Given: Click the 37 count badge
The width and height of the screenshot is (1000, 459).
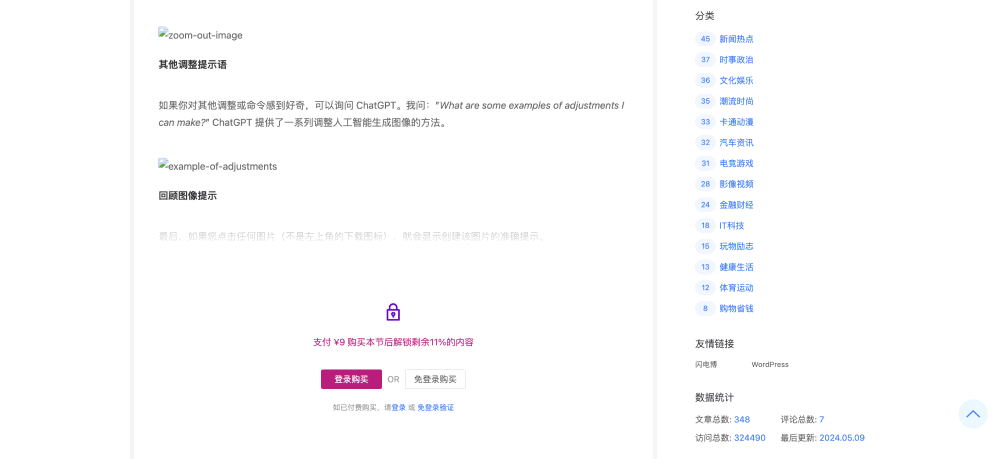Looking at the screenshot, I should [705, 60].
